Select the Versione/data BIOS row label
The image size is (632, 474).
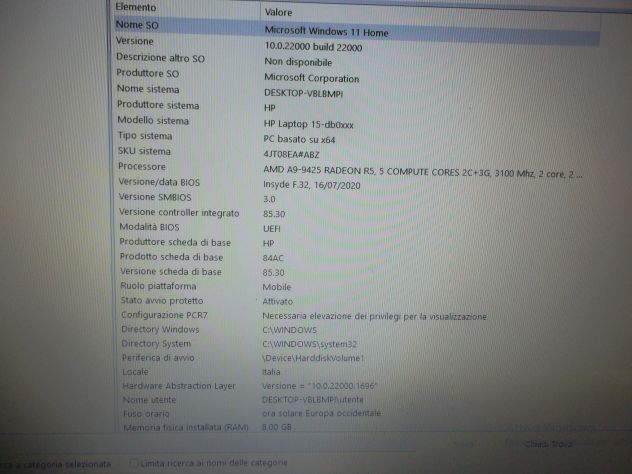click(159, 182)
